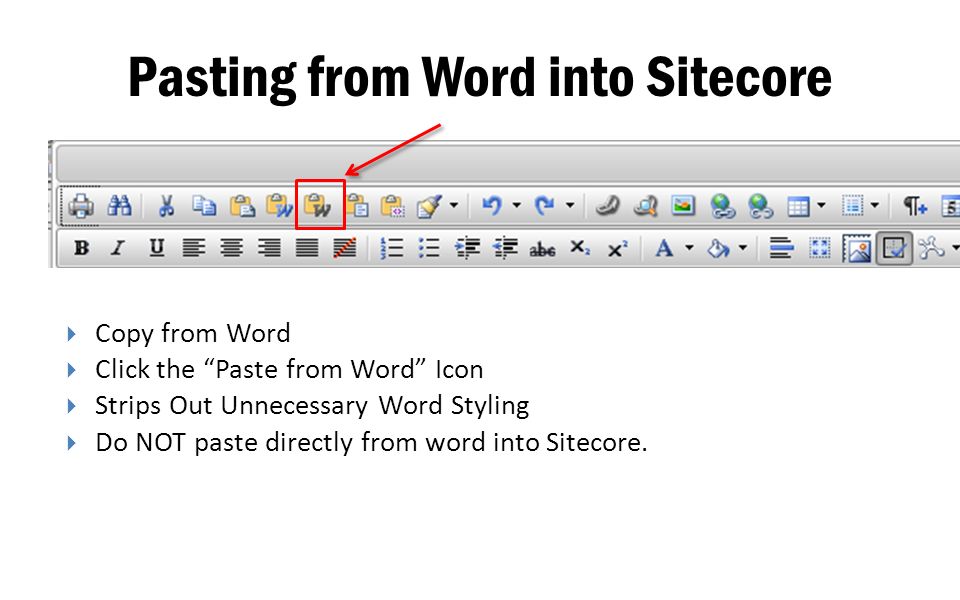This screenshot has height=600, width=960.
Task: Click the Print icon in the editor toolbar
Action: point(81,206)
